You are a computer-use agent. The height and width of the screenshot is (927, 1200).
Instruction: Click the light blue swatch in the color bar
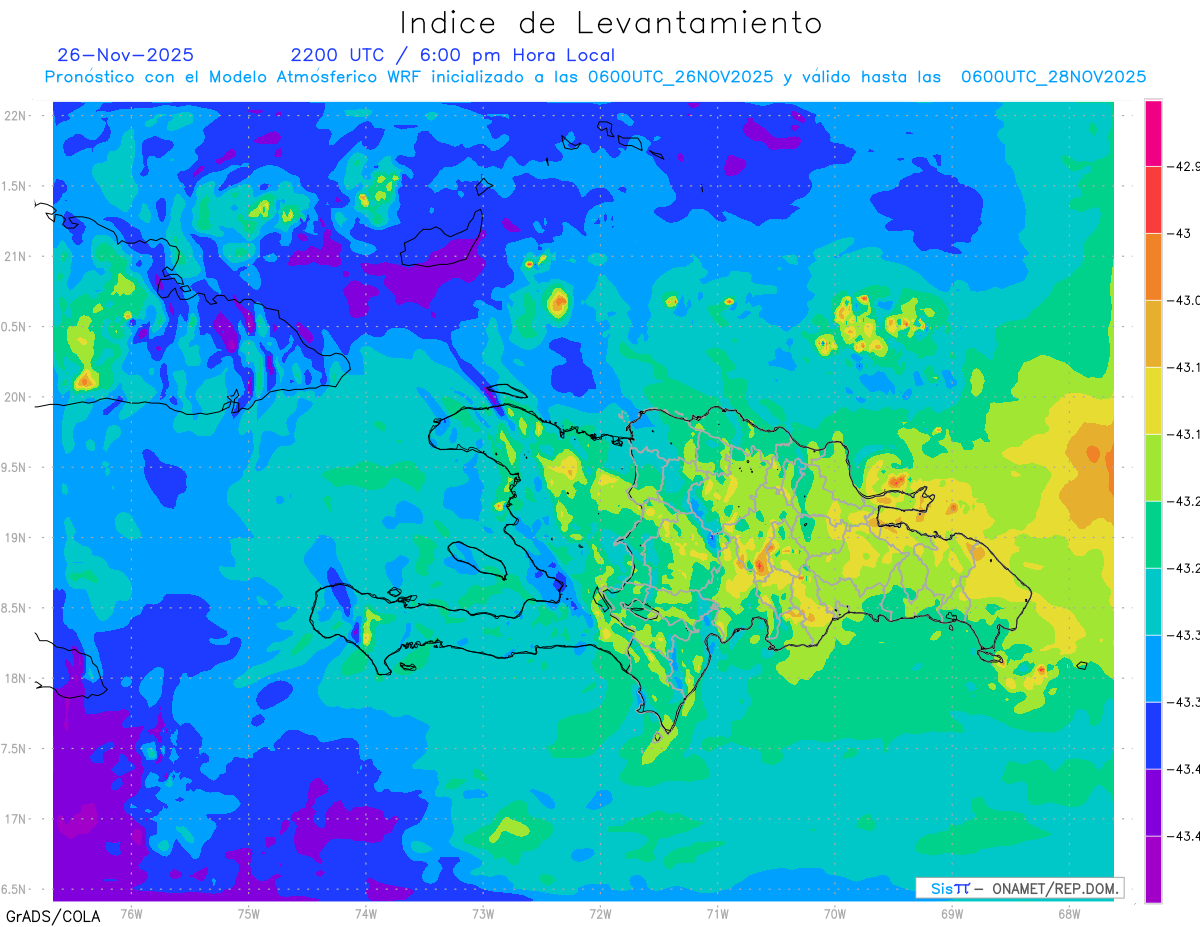click(1153, 669)
